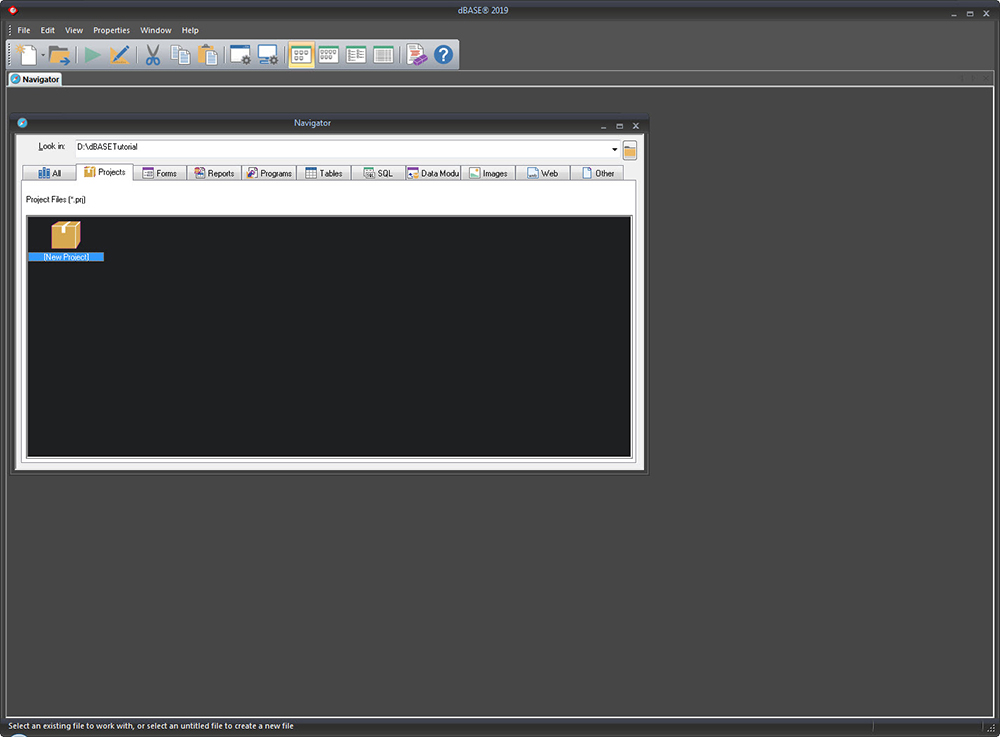Switch to the Tables tab
The width and height of the screenshot is (1000, 737).
tap(324, 173)
